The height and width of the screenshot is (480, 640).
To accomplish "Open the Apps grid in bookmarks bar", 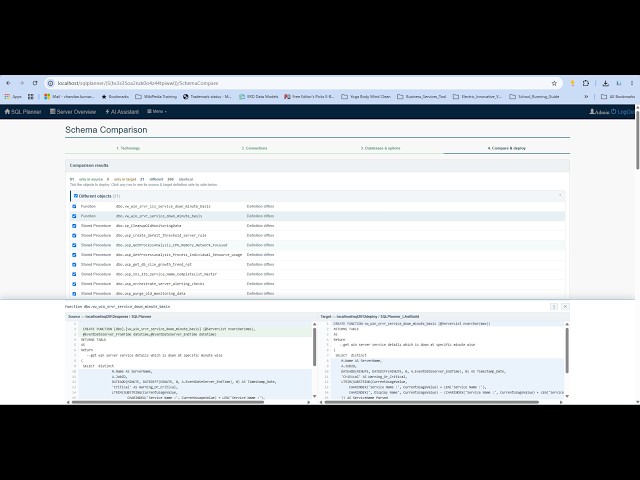I will [x=13, y=97].
